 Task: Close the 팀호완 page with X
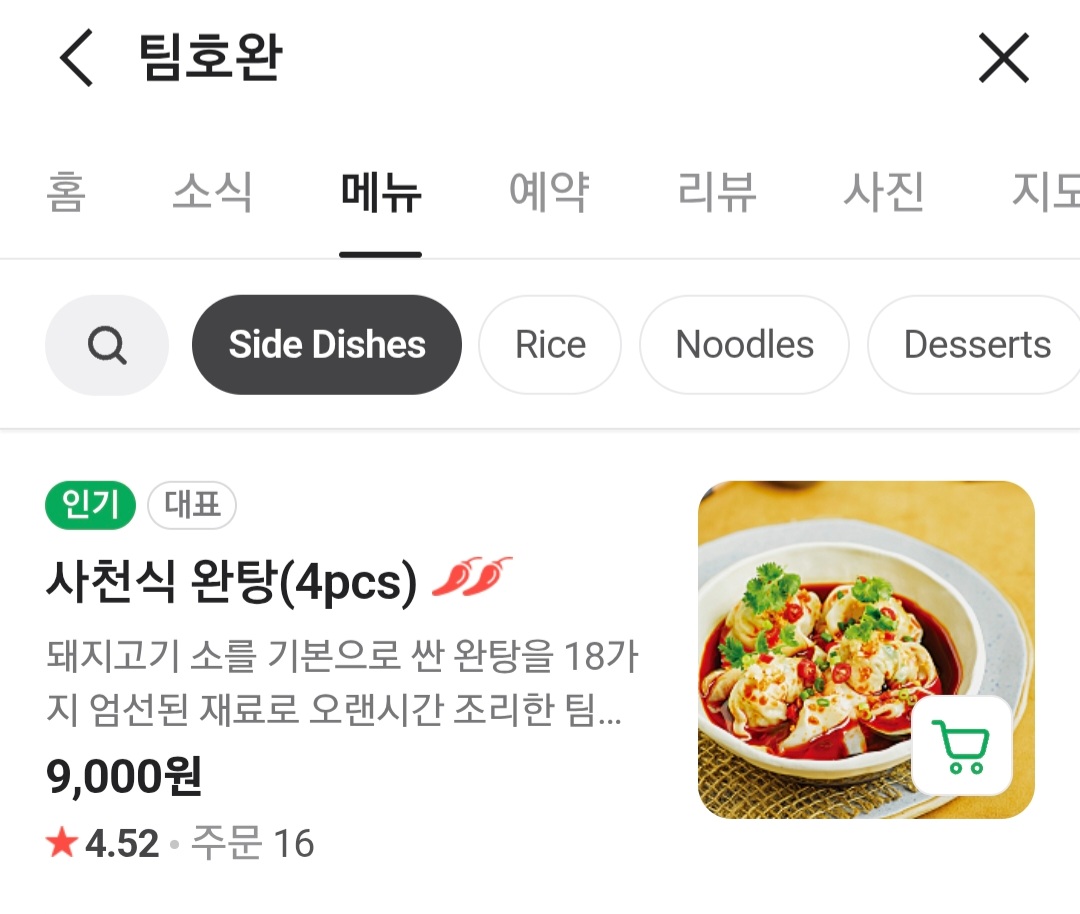1003,58
